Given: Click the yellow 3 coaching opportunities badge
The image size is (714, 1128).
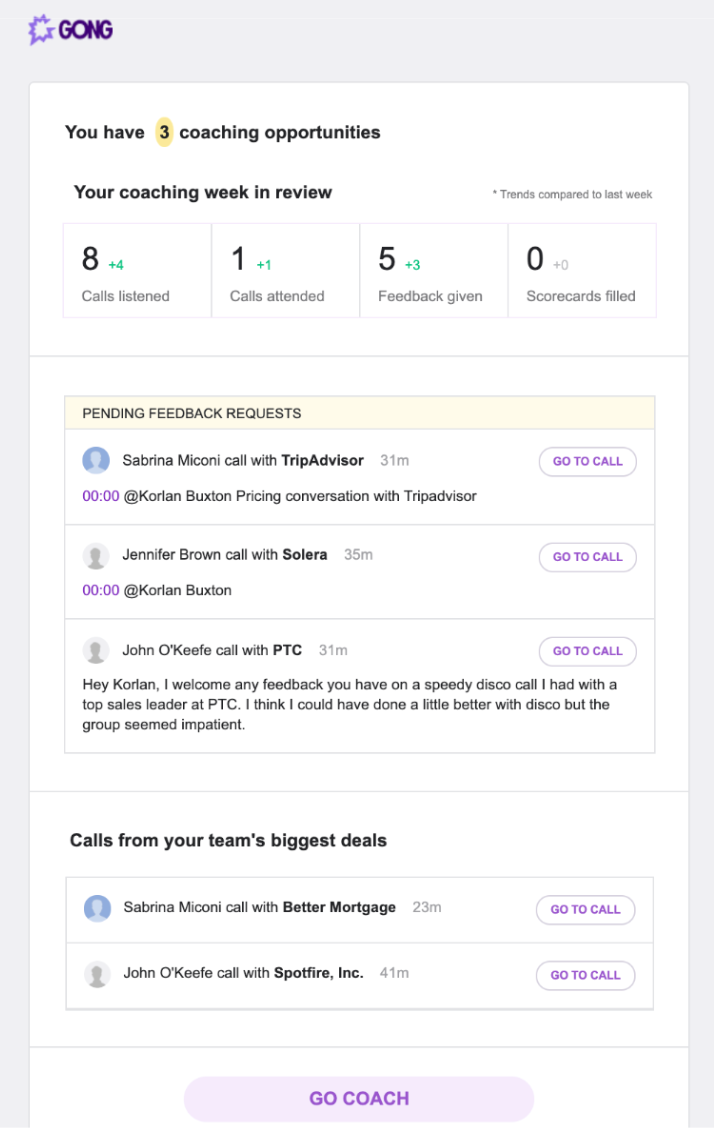Looking at the screenshot, I should click(x=165, y=132).
